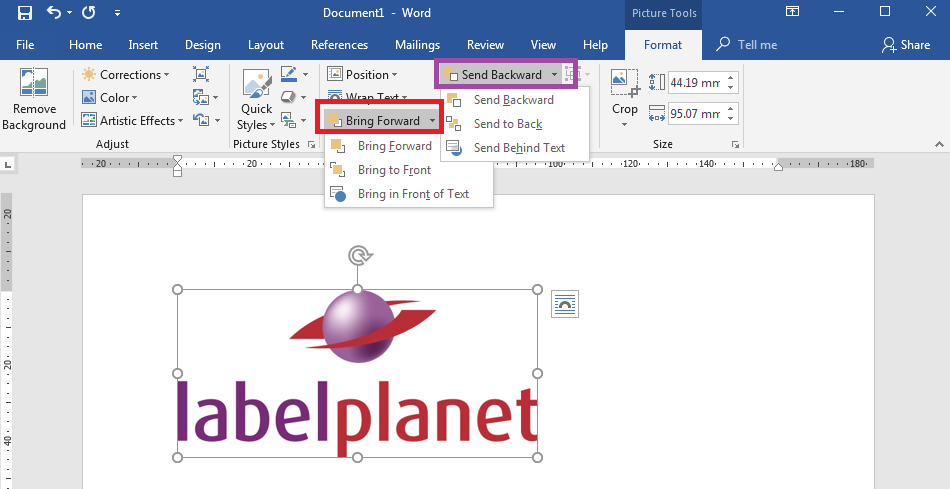The image size is (950, 489).
Task: Collapse the ribbon with the chevron
Action: 939,144
